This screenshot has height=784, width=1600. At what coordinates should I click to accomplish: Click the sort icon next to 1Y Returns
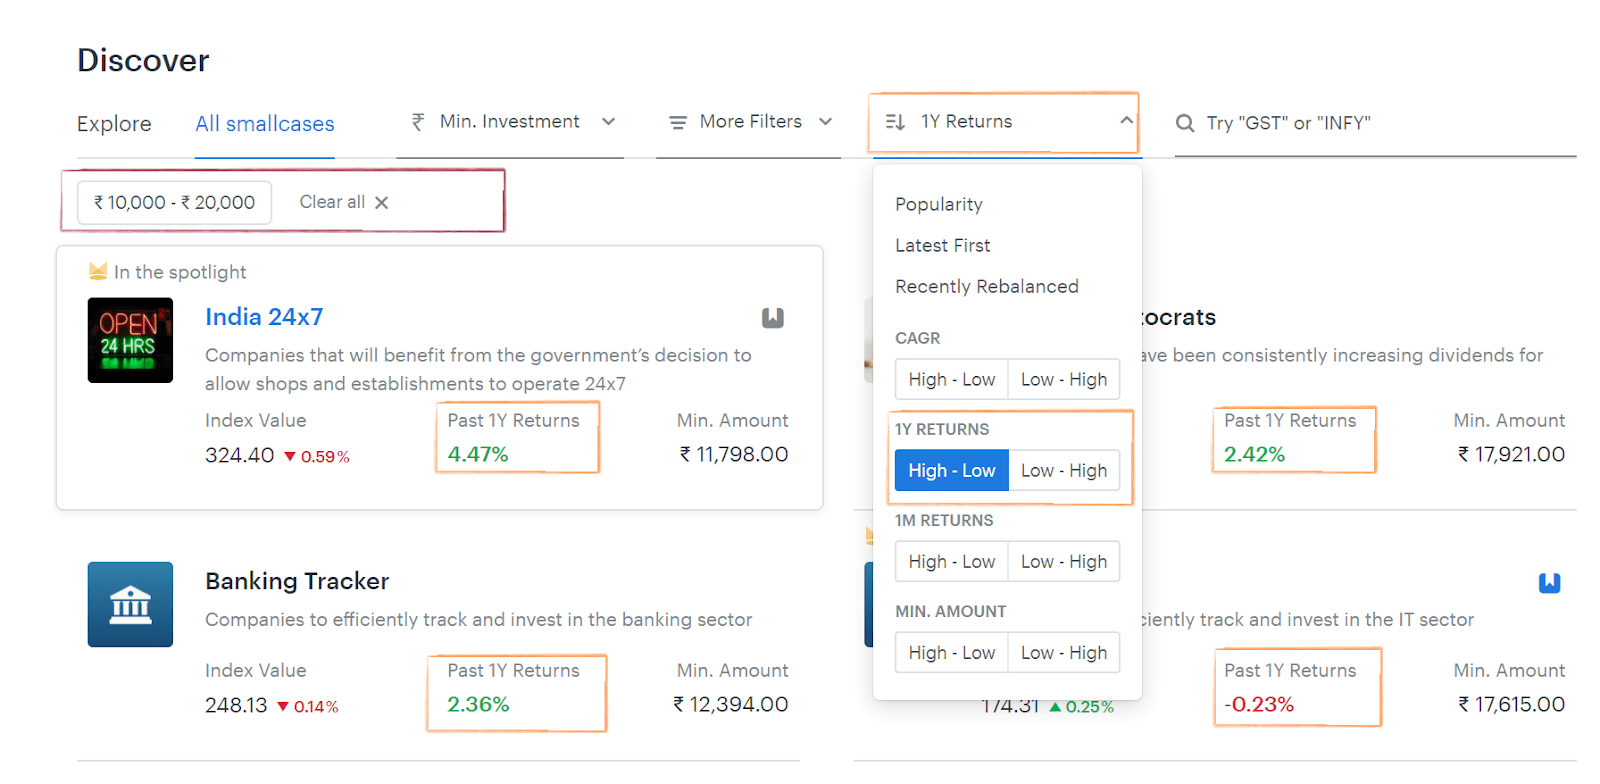[x=895, y=122]
